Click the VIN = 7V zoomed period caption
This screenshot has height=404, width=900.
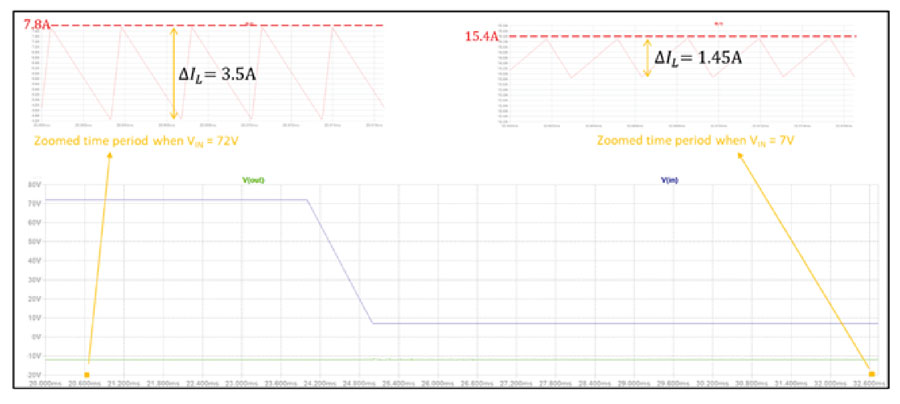click(x=695, y=140)
